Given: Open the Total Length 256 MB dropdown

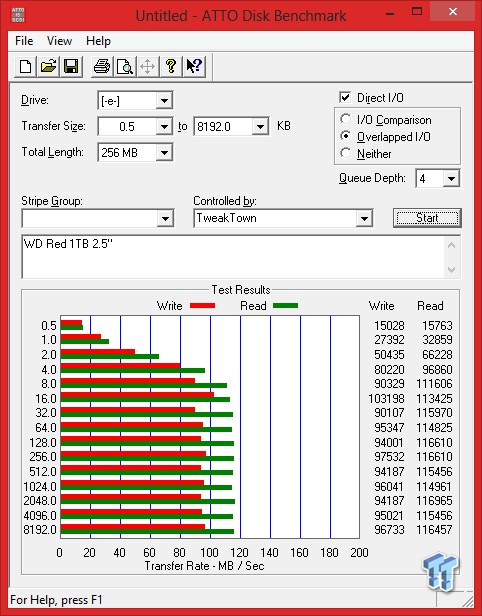Looking at the screenshot, I should (x=164, y=152).
